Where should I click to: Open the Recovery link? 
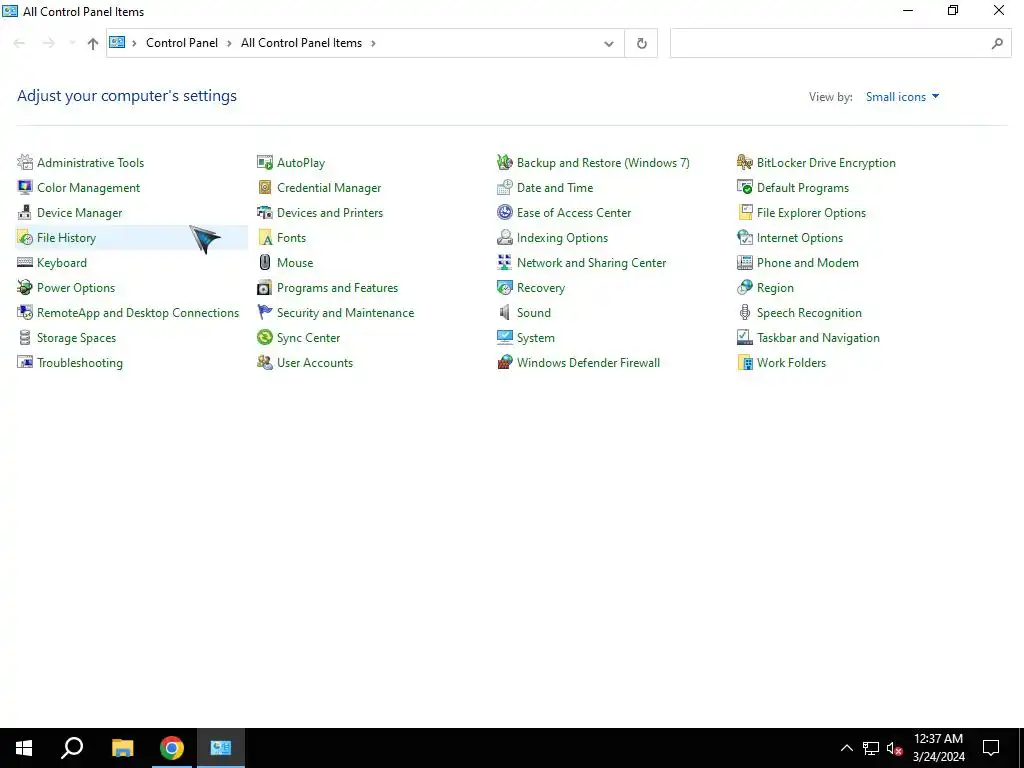(541, 288)
